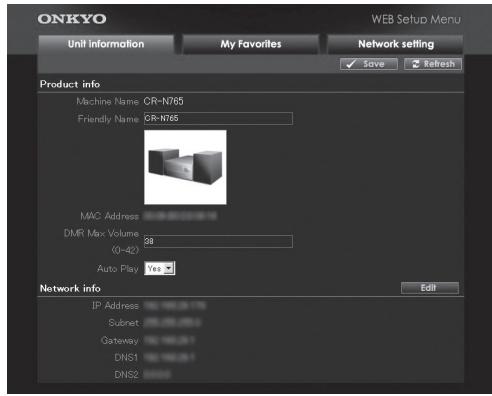The width and height of the screenshot is (492, 396).
Task: Click the Edit button for Network info
Action: (430, 288)
